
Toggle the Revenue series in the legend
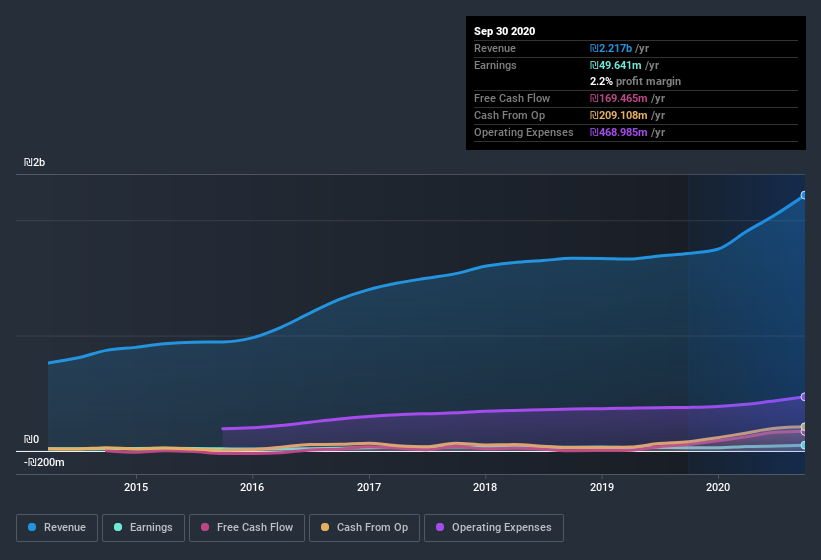(57, 527)
